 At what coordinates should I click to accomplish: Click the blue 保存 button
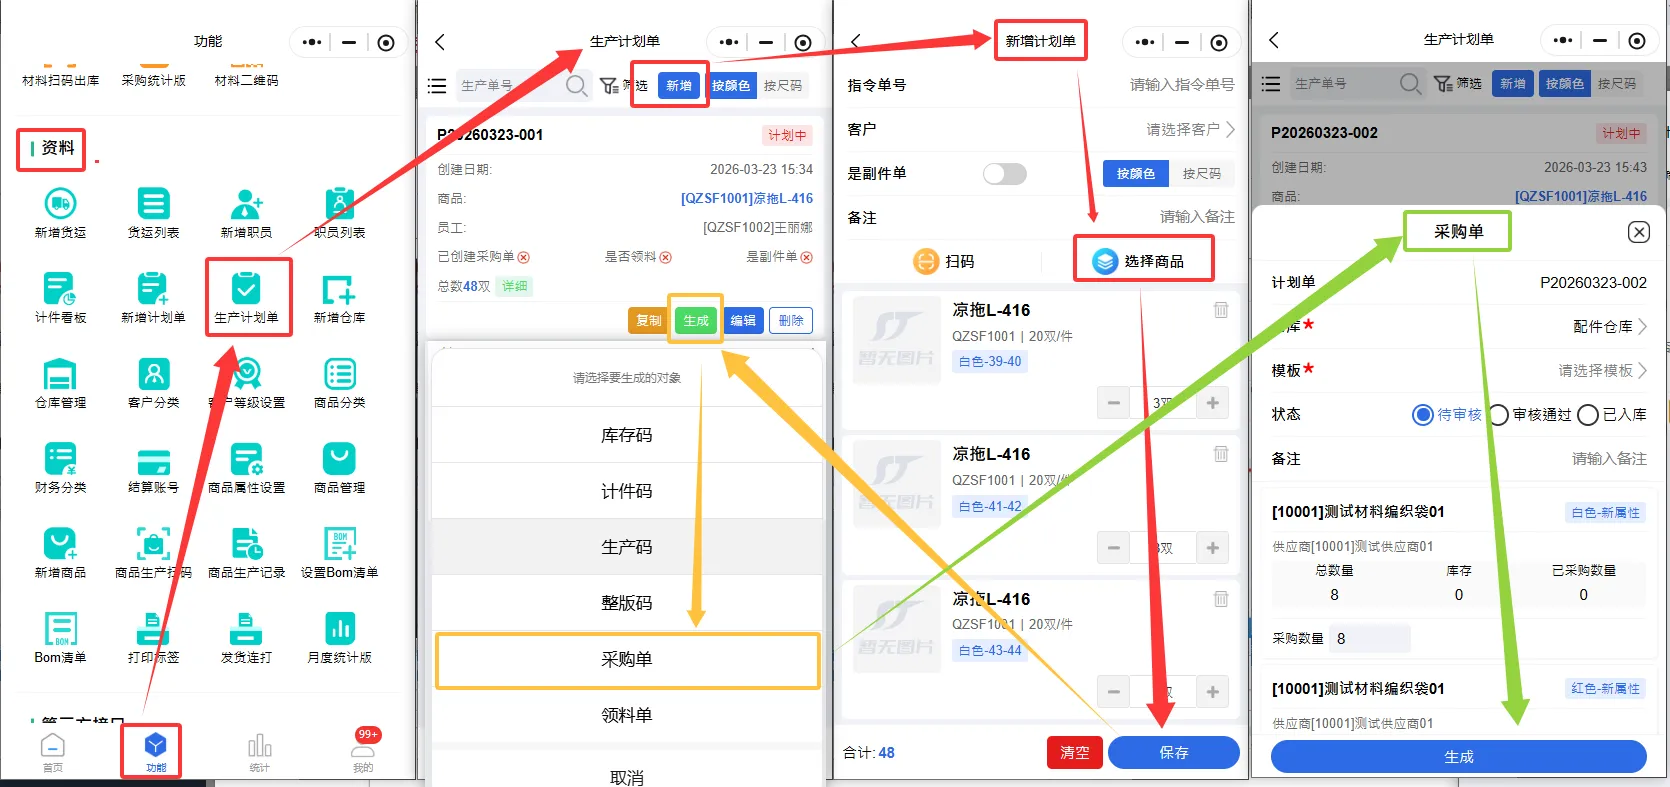coord(1173,753)
